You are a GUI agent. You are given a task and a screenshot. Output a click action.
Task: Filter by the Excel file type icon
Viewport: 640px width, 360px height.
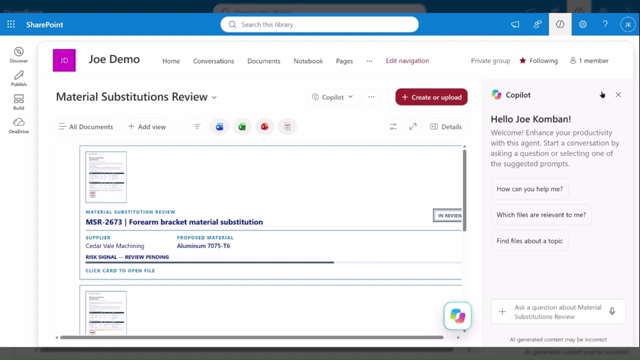242,127
